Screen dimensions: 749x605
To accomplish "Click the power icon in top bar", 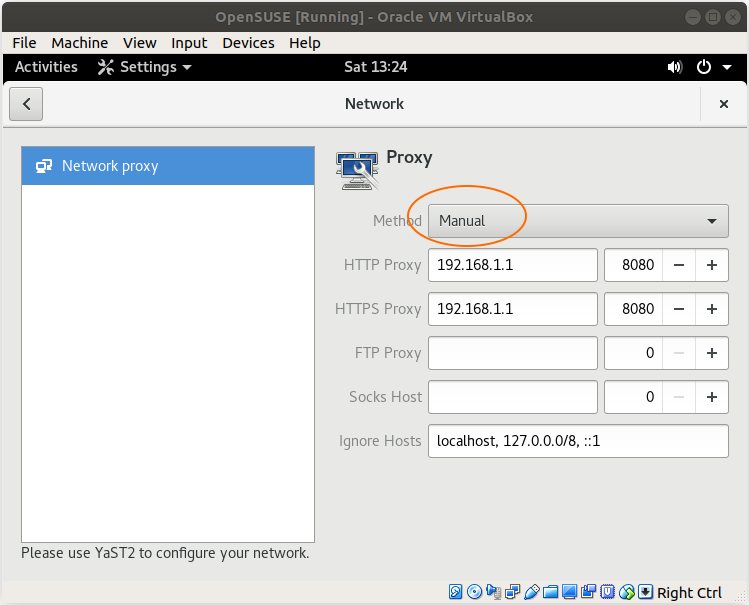I will tap(704, 67).
